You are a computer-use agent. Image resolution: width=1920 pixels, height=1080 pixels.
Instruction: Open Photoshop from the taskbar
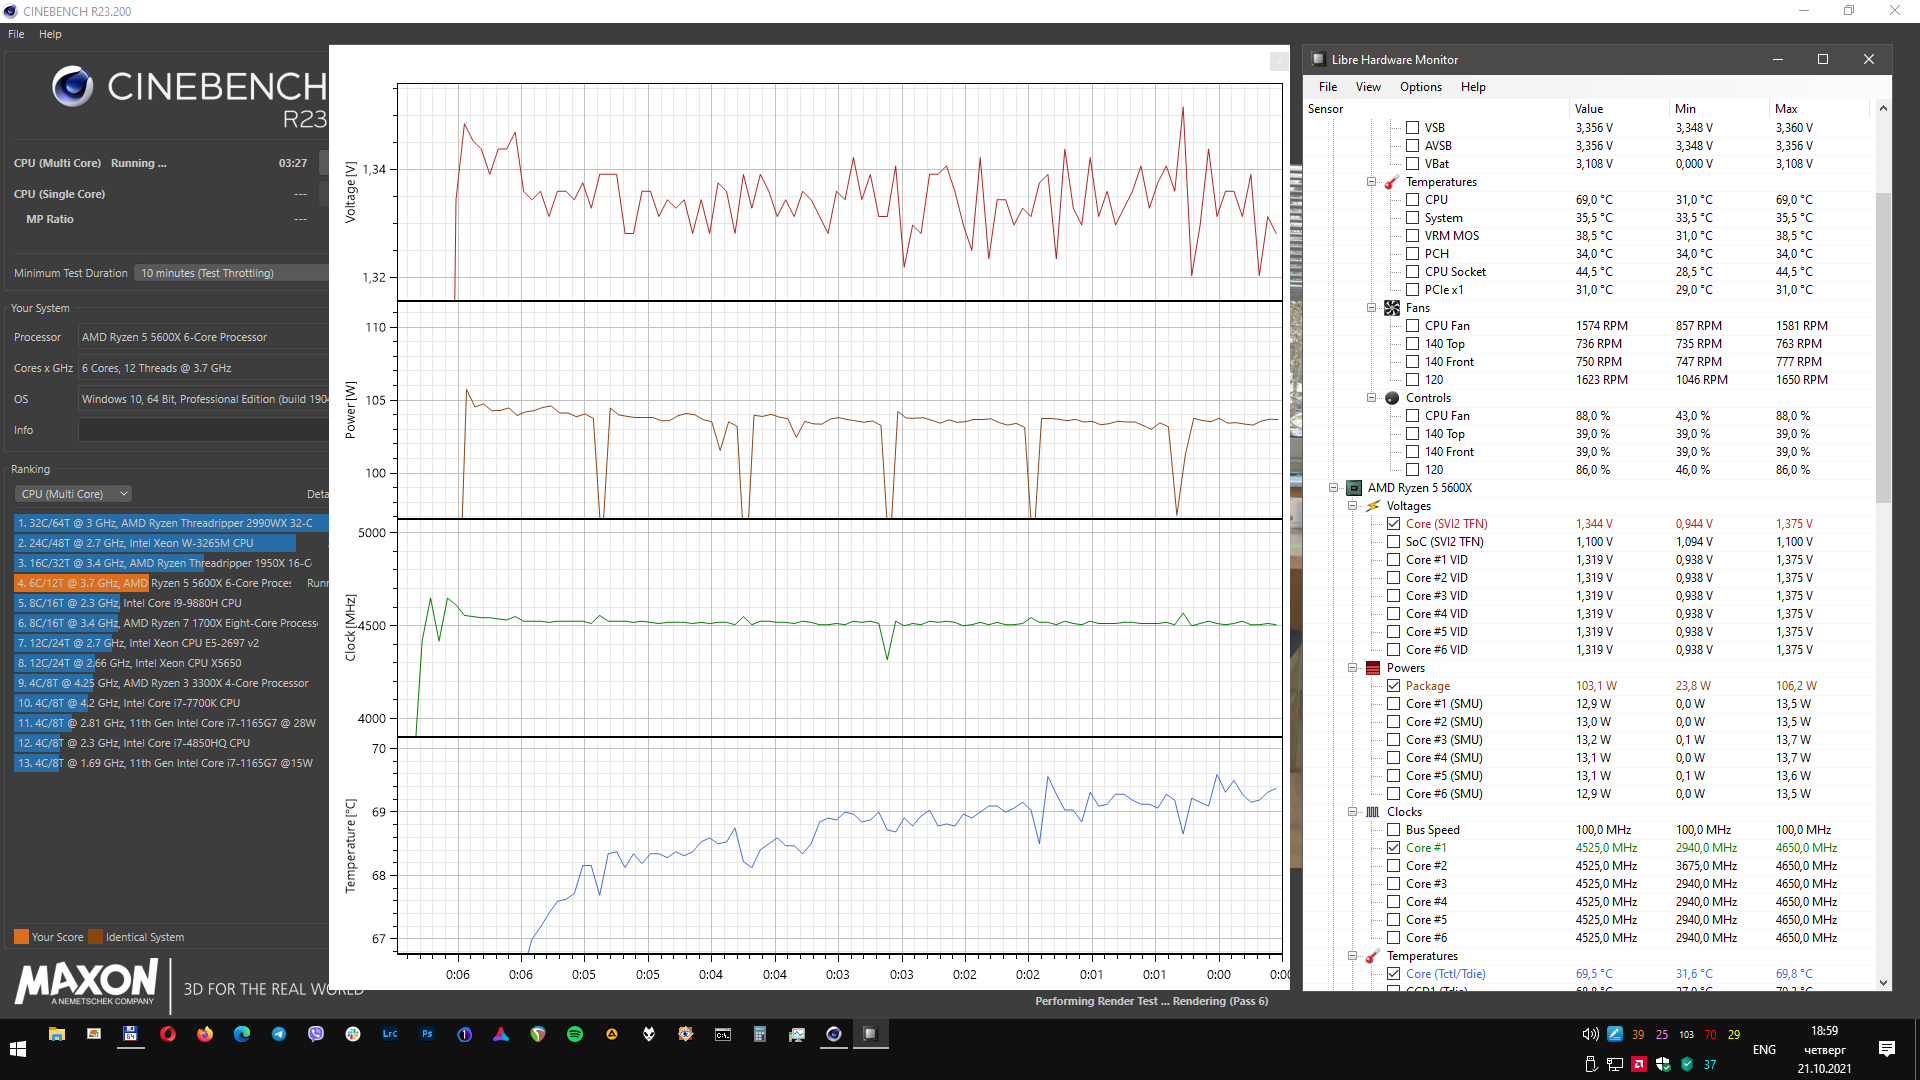pyautogui.click(x=427, y=1034)
